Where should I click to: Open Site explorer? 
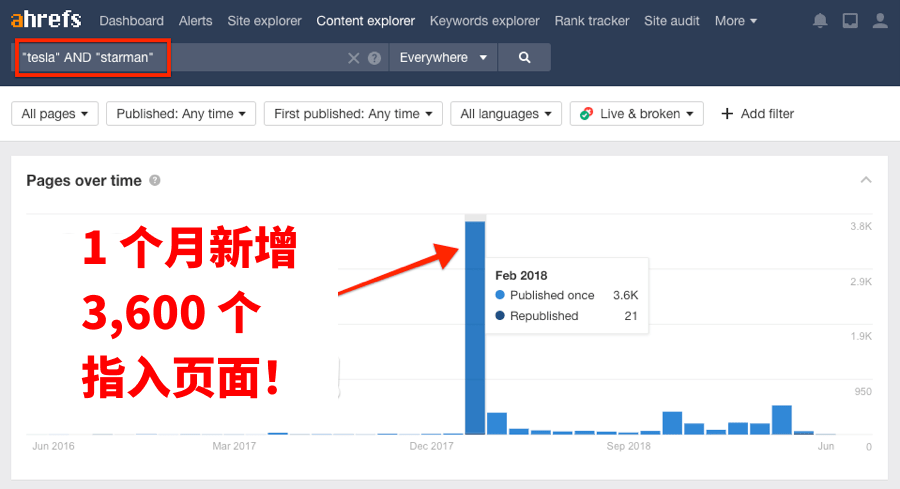(x=264, y=21)
